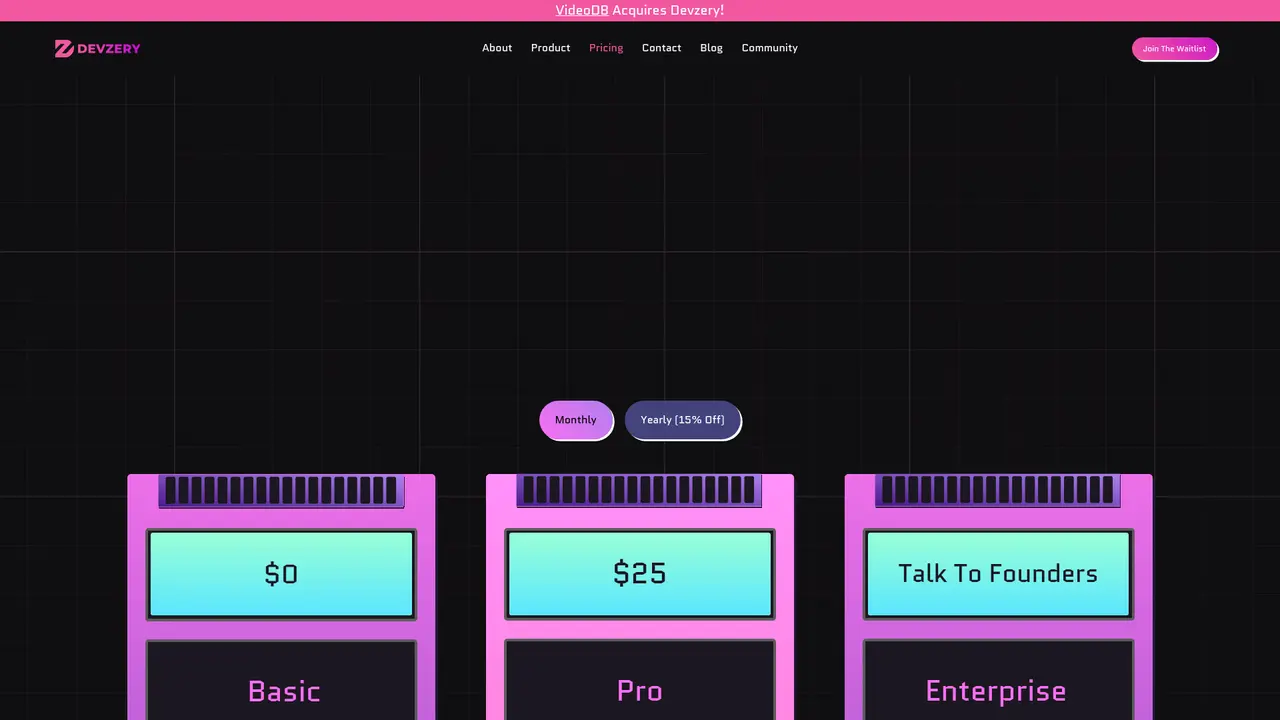1280x720 pixels.
Task: Go to the About page
Action: [x=497, y=48]
